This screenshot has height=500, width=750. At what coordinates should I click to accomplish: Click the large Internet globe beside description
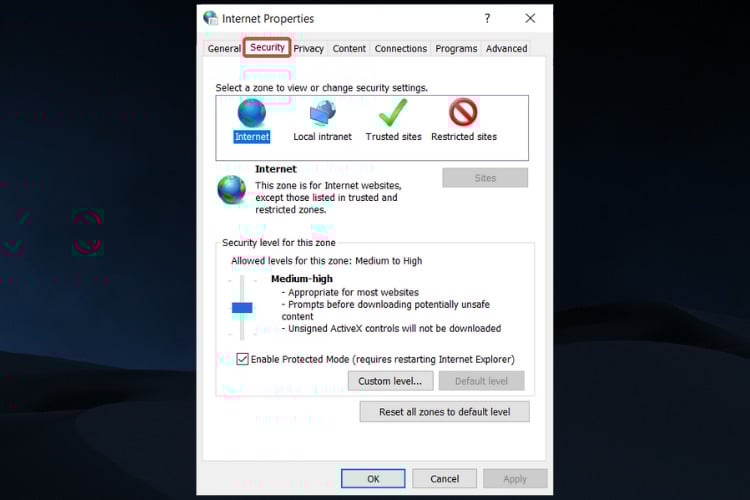(x=232, y=190)
